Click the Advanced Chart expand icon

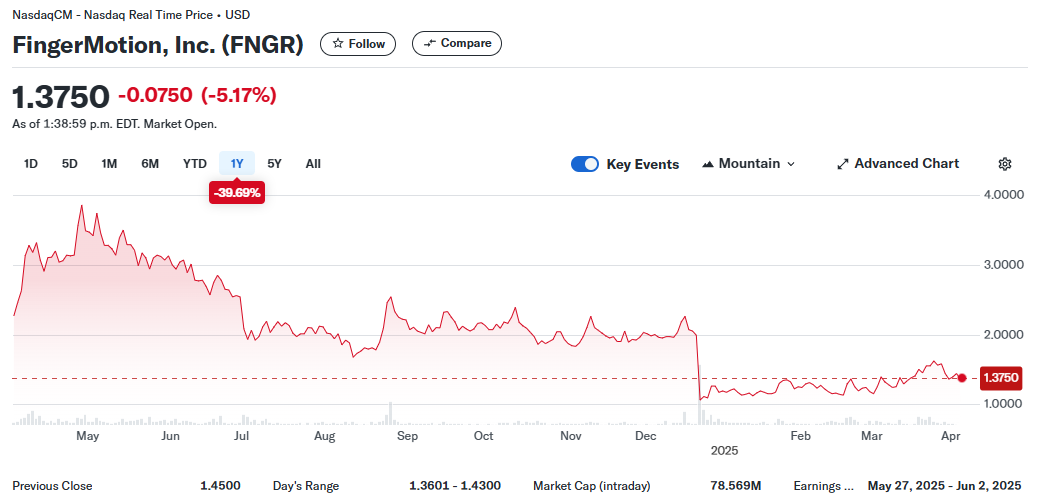click(843, 164)
